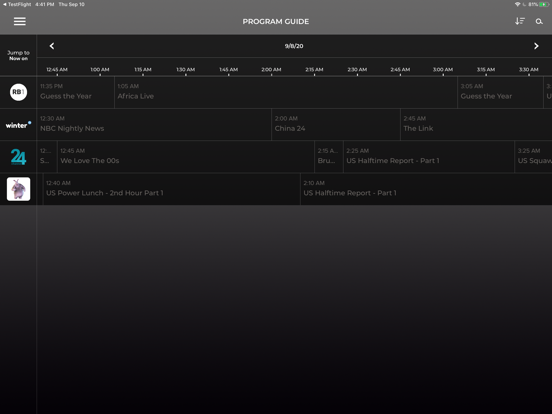
Task: Open NBC Nightly News program
Action: (154, 125)
